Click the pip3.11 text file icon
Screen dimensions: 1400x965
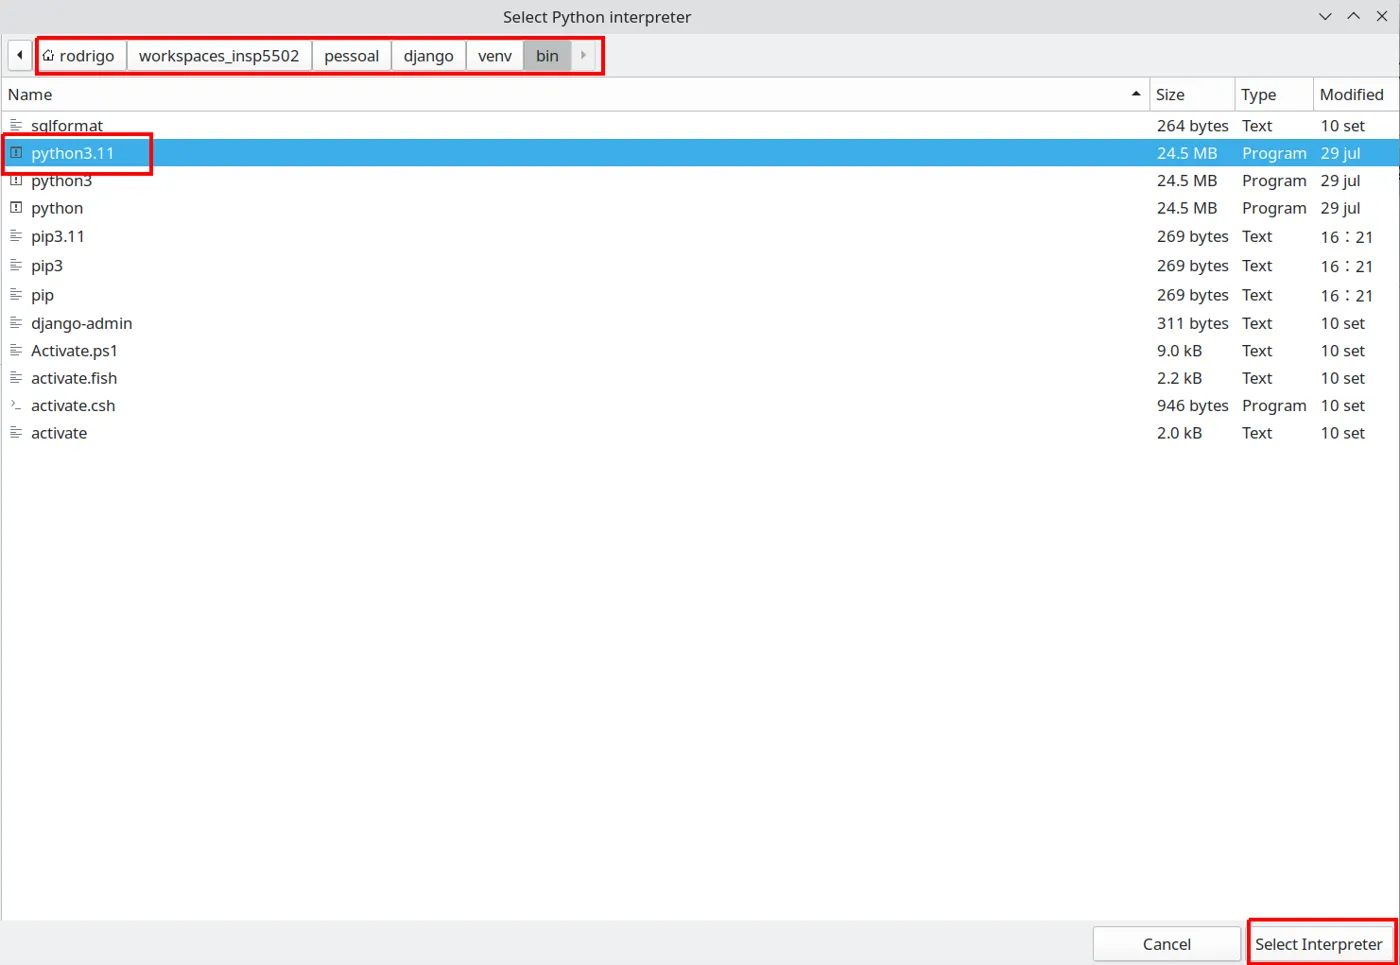coord(16,236)
